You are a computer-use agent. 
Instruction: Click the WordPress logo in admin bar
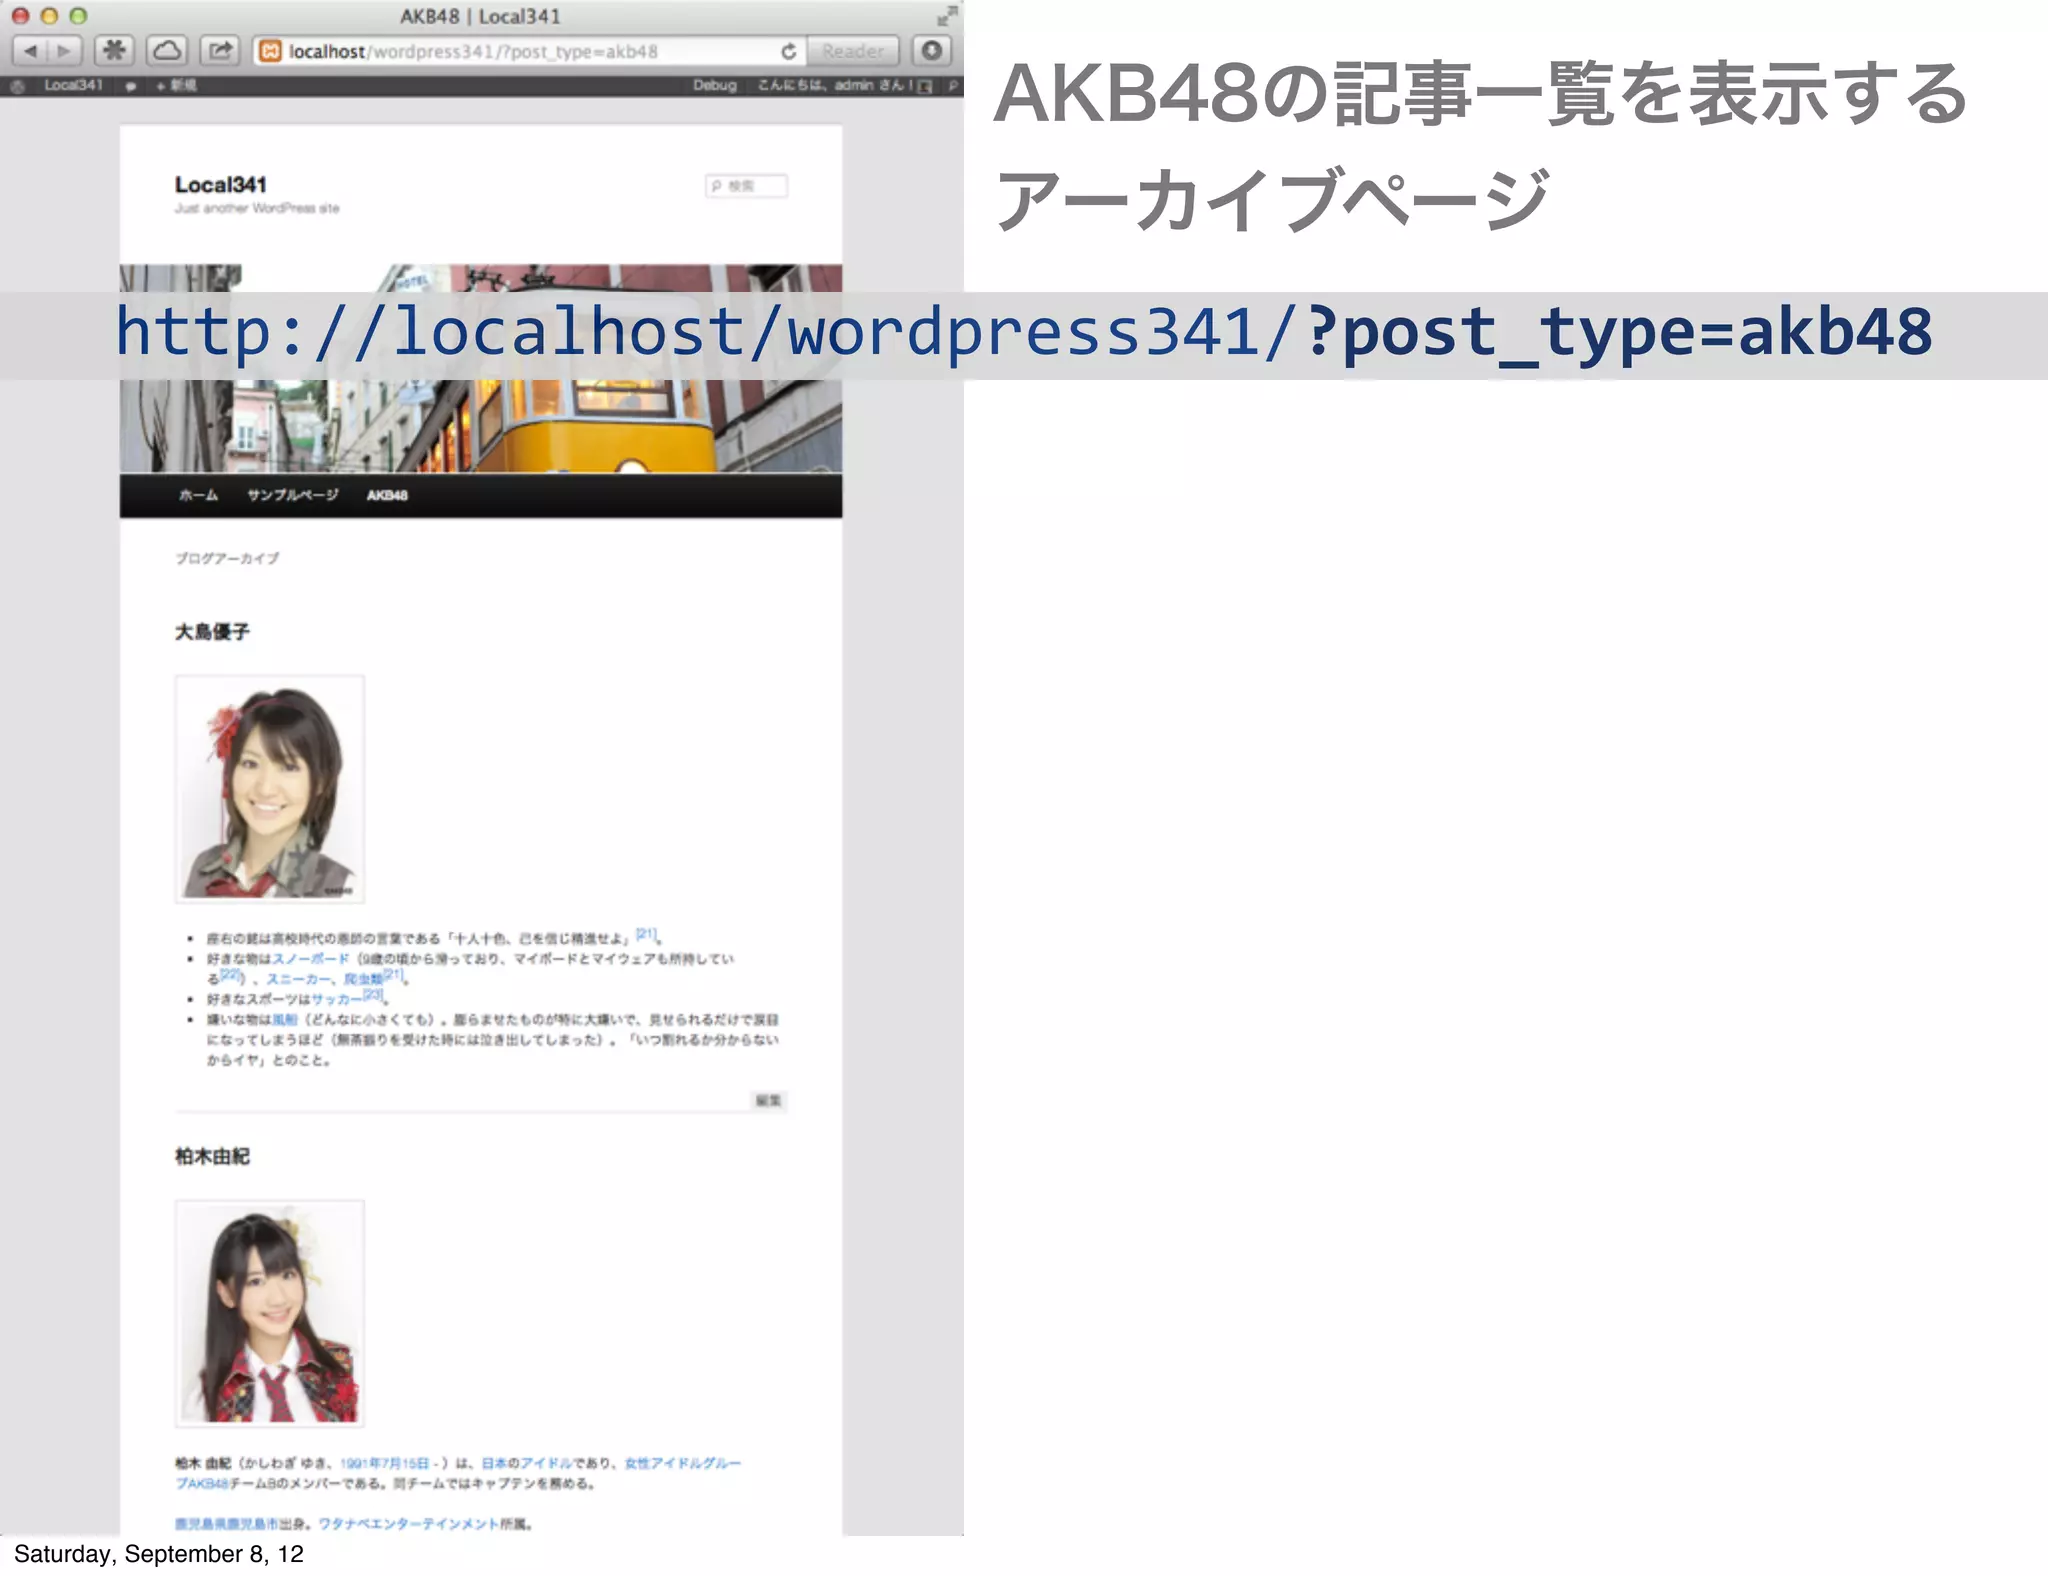[17, 86]
